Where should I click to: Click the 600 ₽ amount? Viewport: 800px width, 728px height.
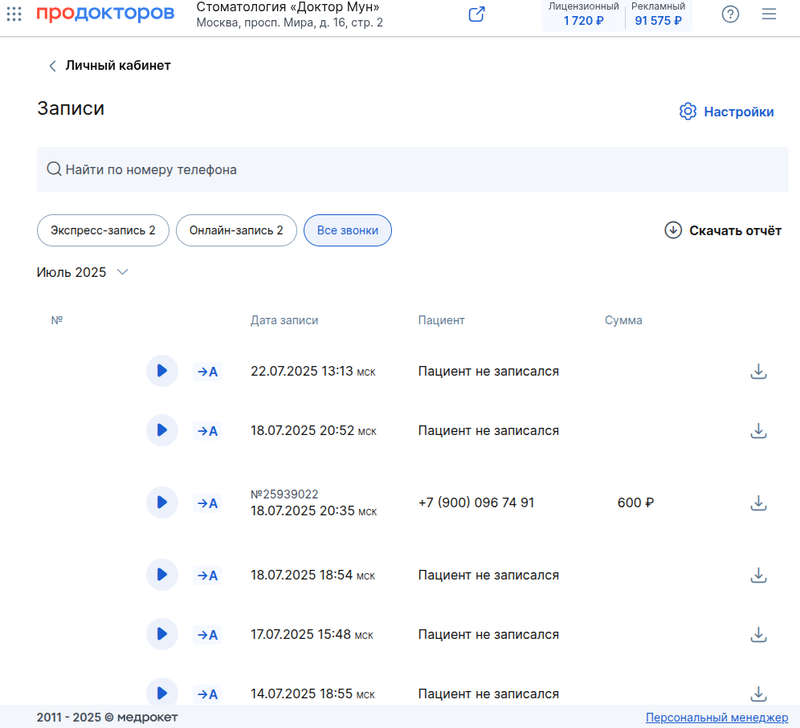pos(635,503)
